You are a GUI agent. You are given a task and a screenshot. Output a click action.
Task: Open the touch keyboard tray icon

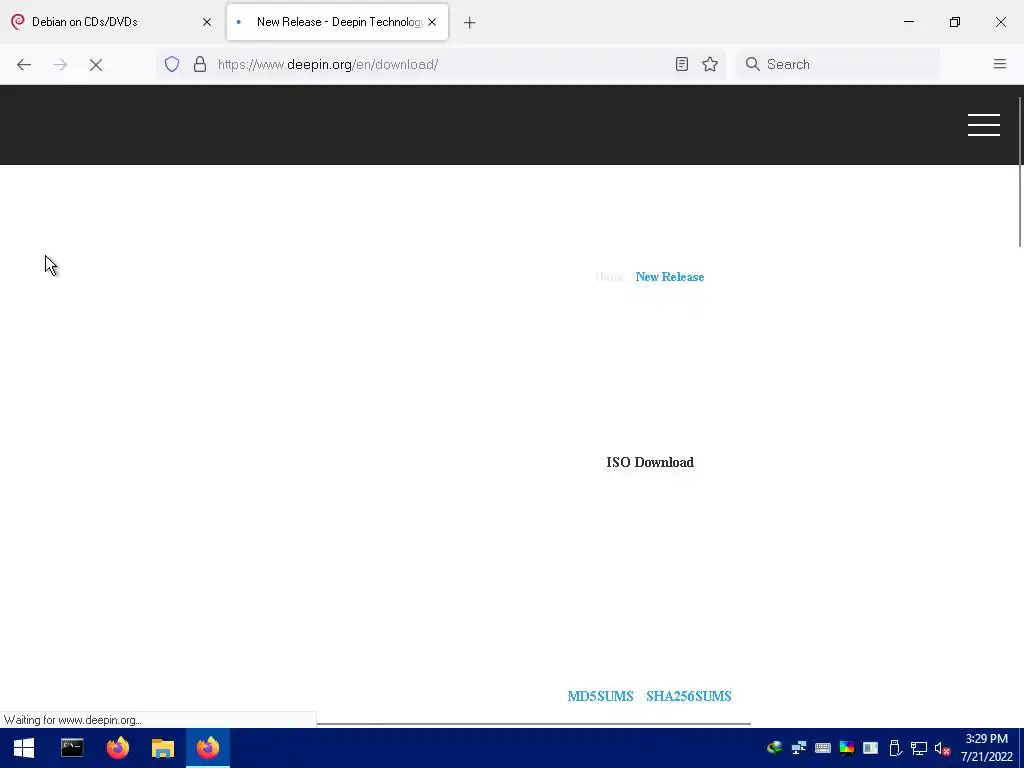point(823,748)
